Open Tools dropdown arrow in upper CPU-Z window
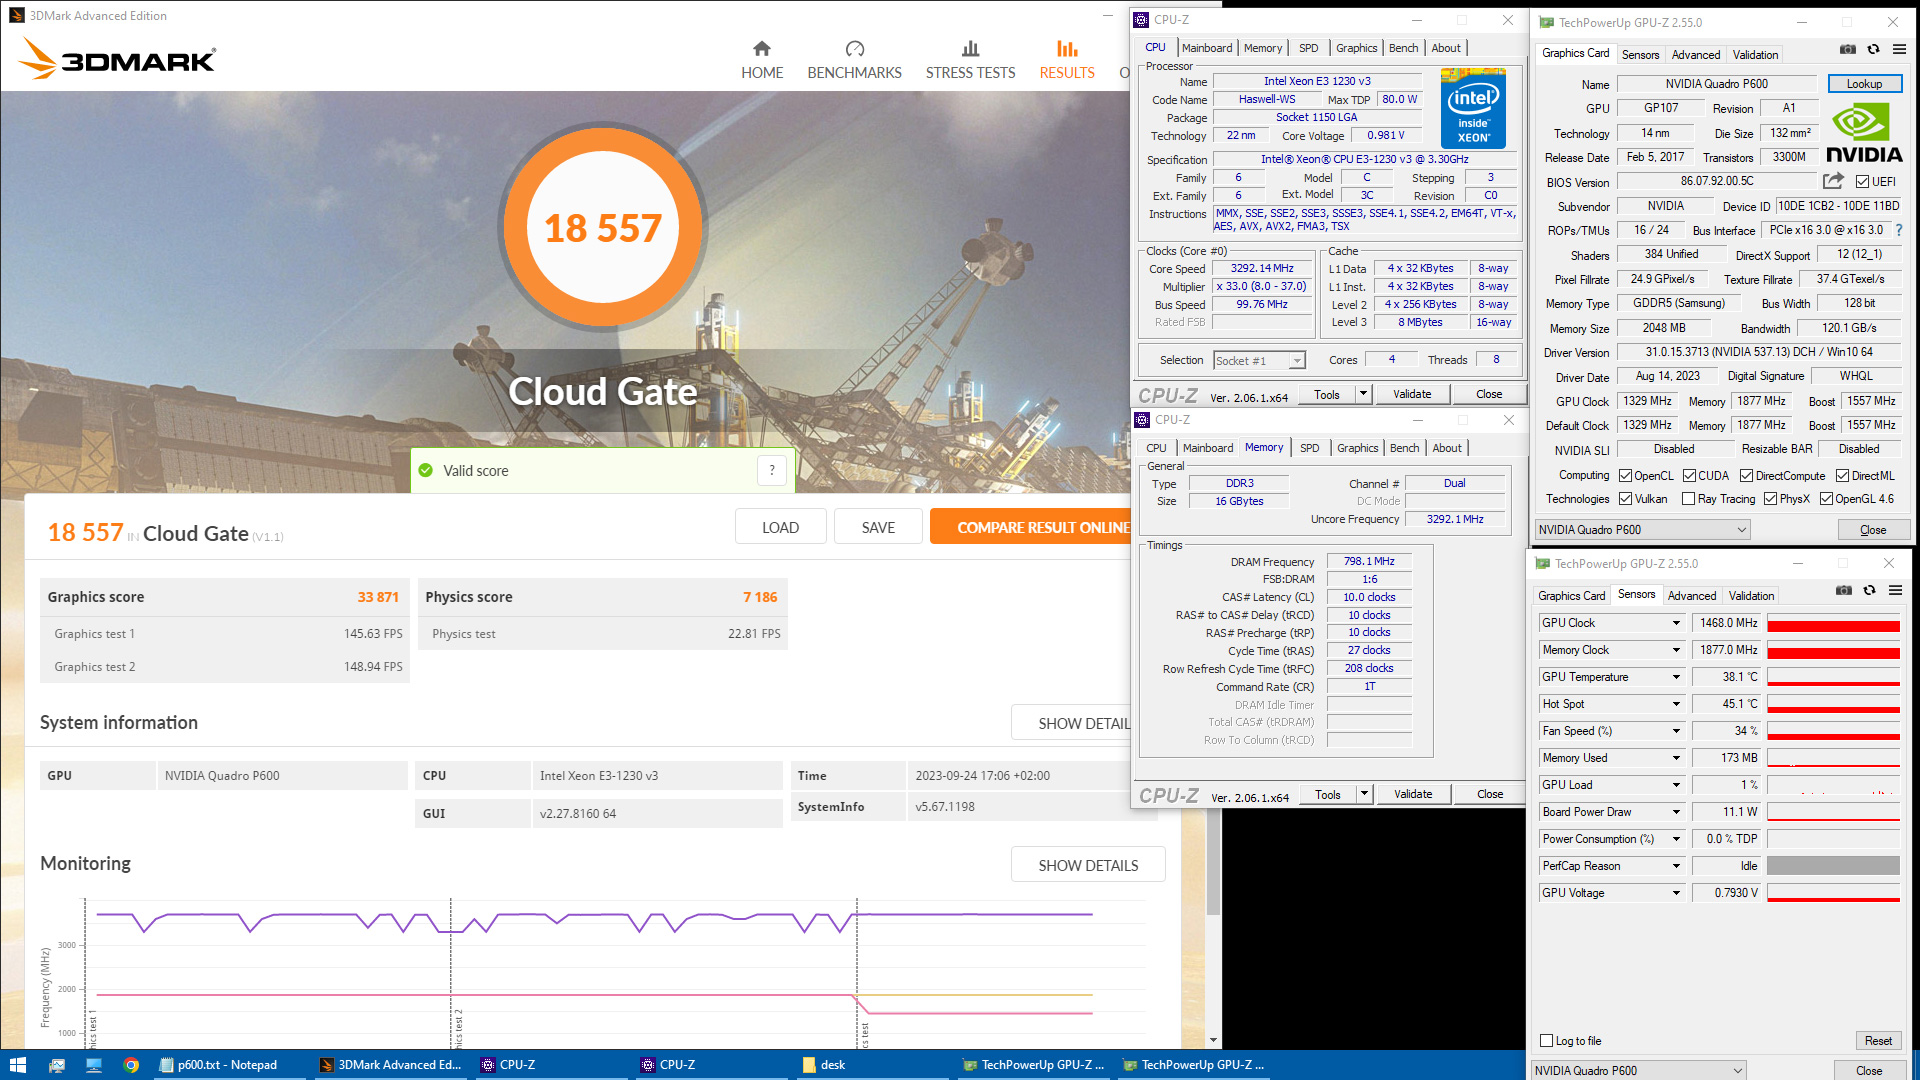 (1363, 394)
